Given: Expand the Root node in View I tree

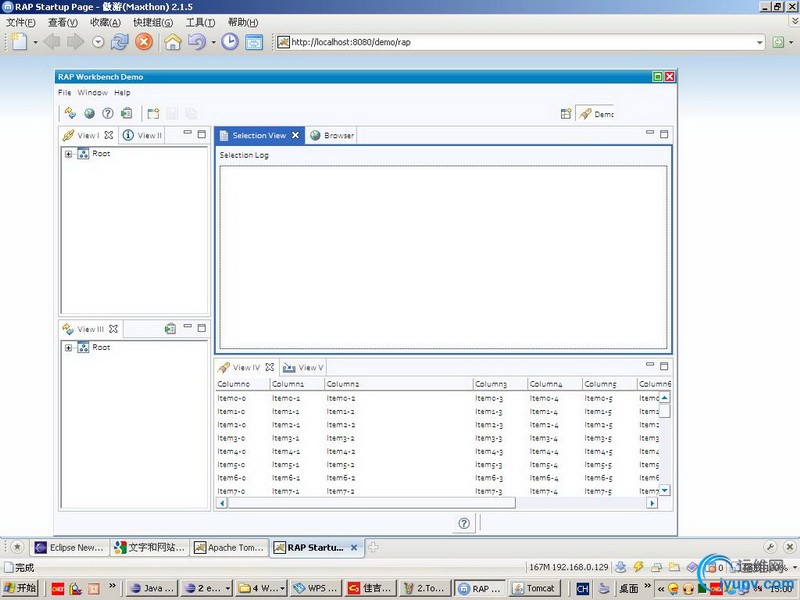Looking at the screenshot, I should 68,154.
